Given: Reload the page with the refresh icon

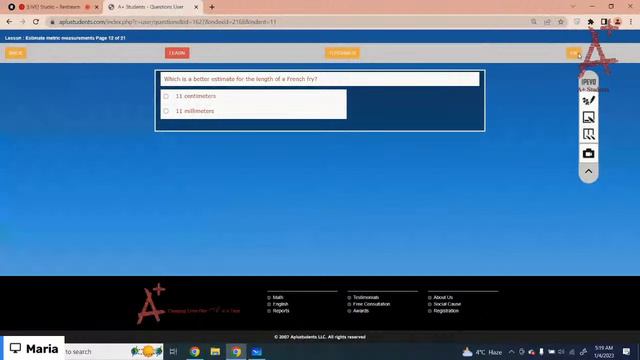Looking at the screenshot, I should (36, 22).
